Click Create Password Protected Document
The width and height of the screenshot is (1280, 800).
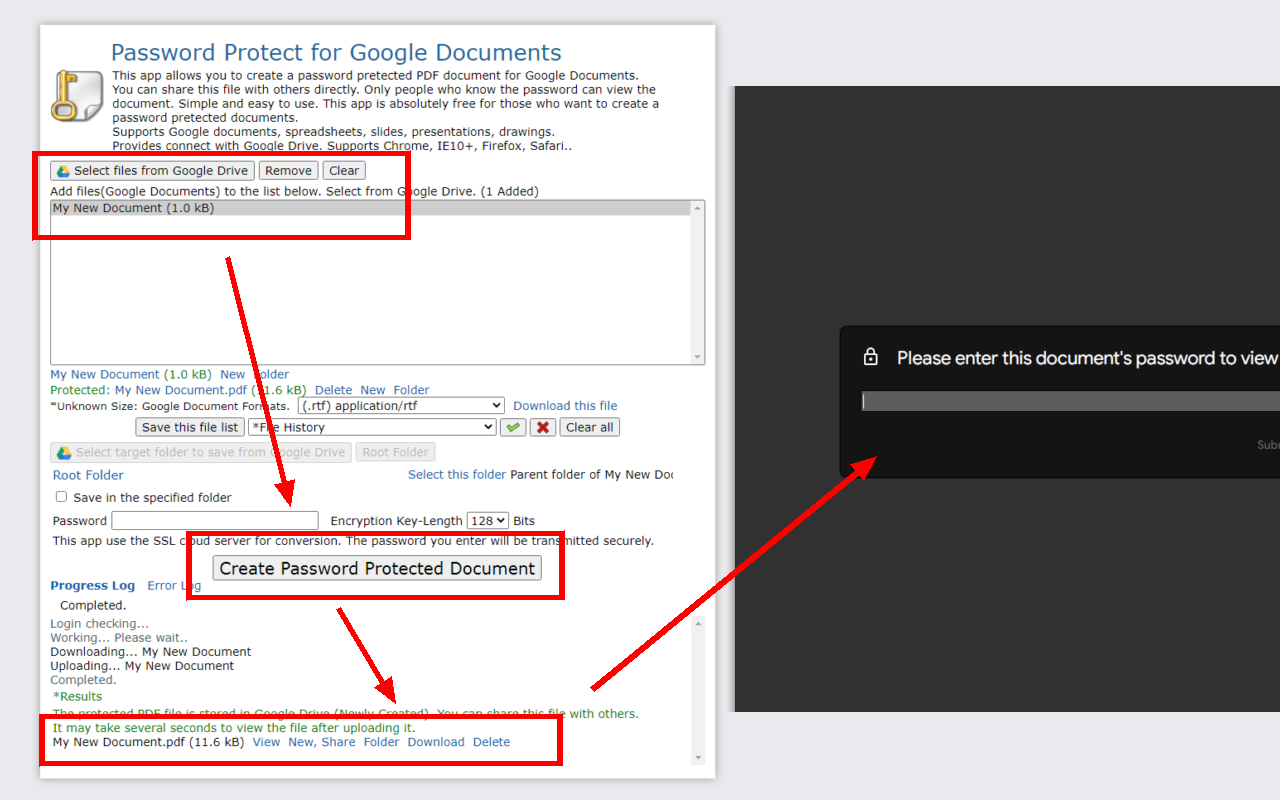pyautogui.click(x=376, y=567)
